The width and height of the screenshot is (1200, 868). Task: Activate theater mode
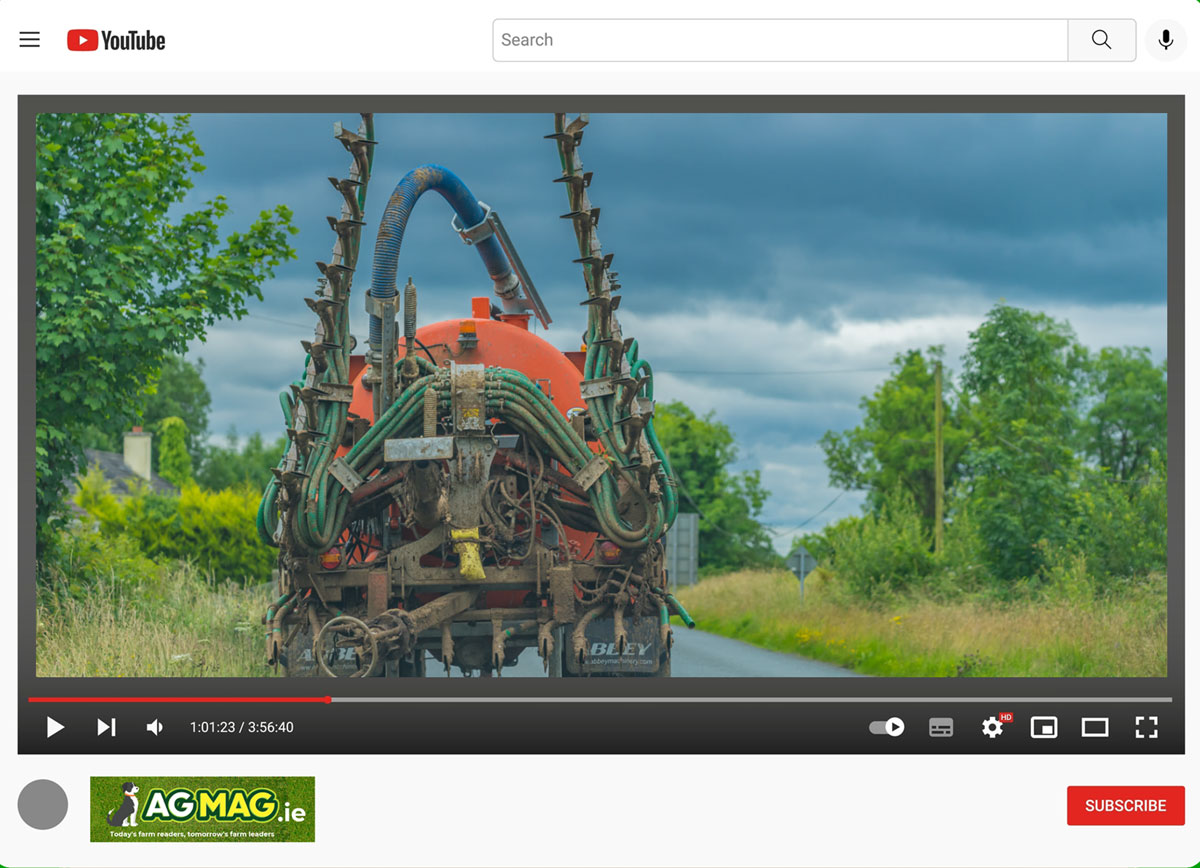click(x=1095, y=727)
